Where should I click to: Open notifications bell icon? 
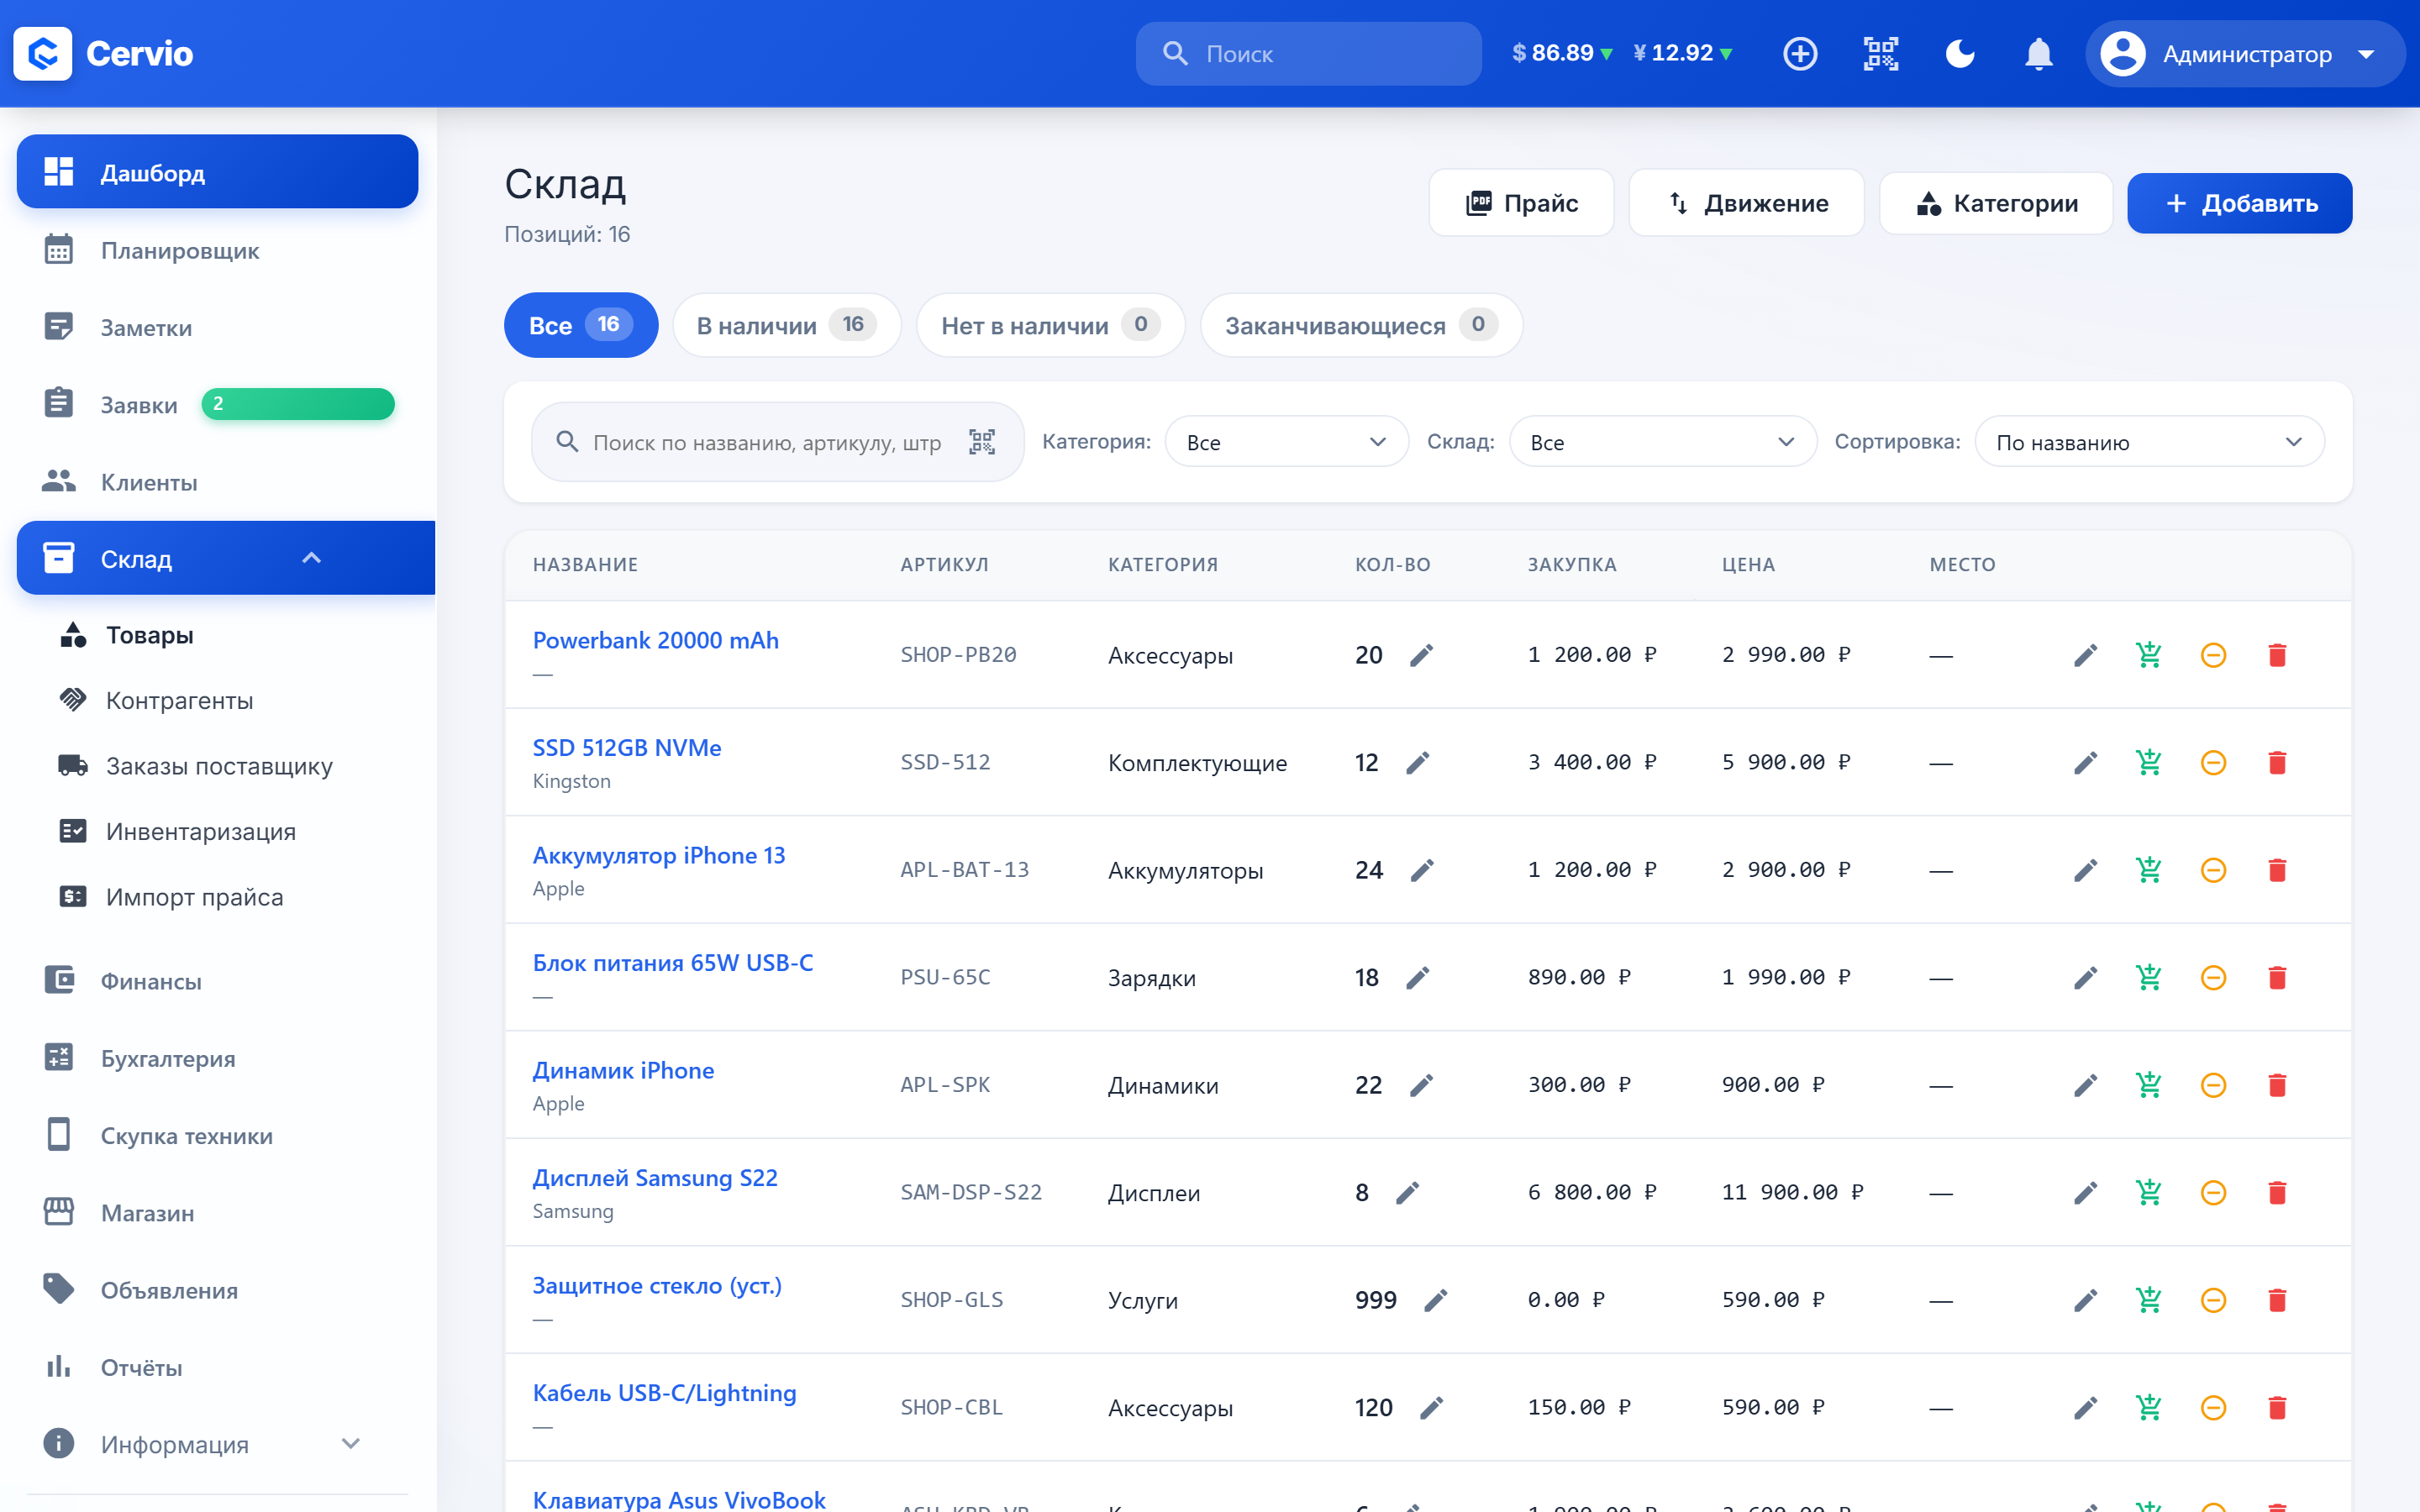[2038, 53]
